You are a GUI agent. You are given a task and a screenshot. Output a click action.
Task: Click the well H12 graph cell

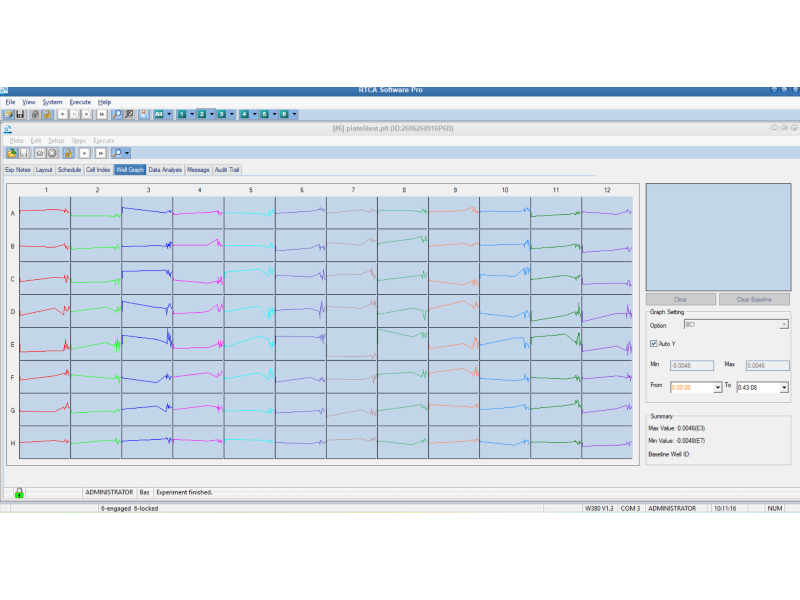(607, 442)
